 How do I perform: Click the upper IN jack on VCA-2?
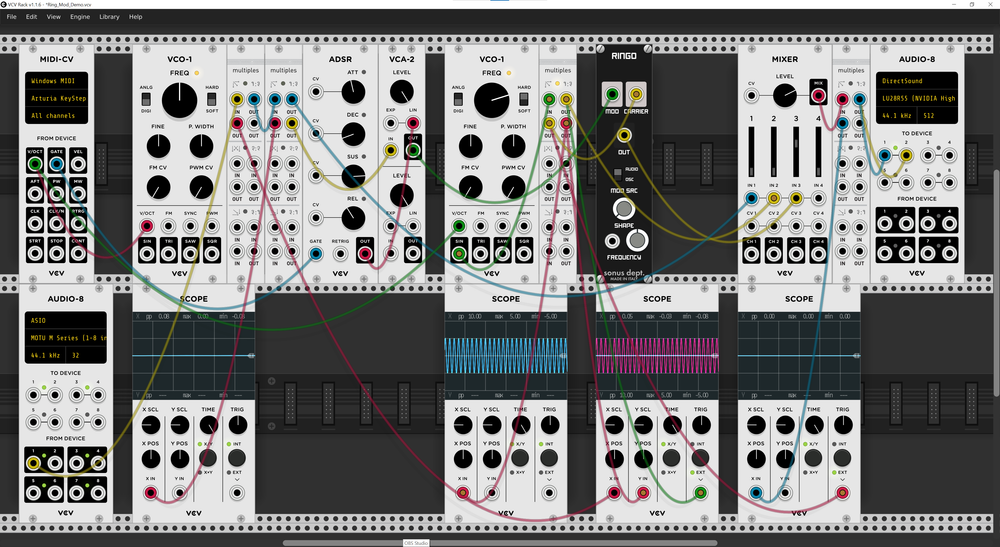[x=390, y=150]
